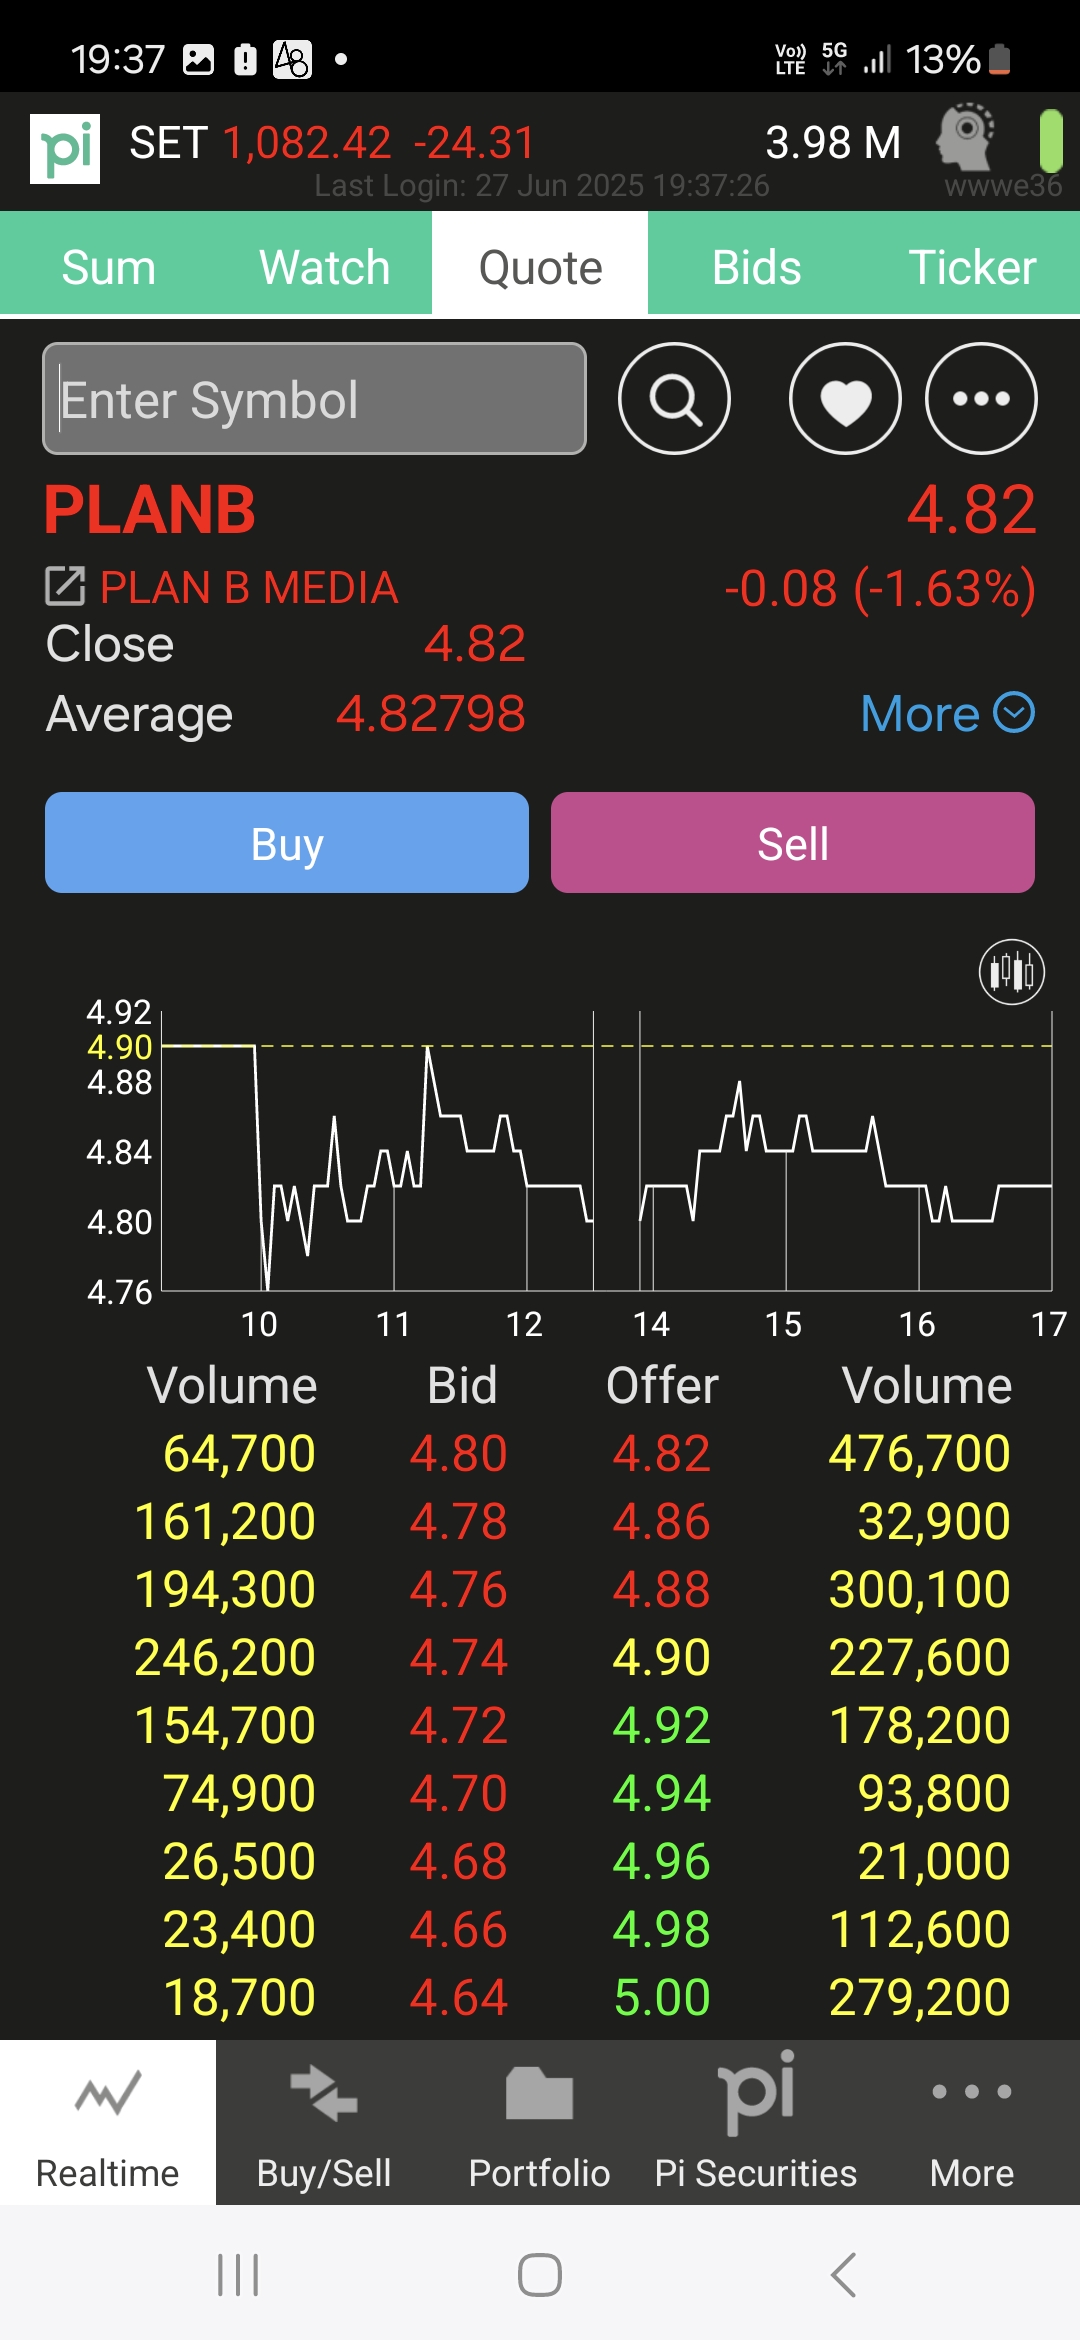
Task: Select the Quote tab
Action: coord(540,266)
